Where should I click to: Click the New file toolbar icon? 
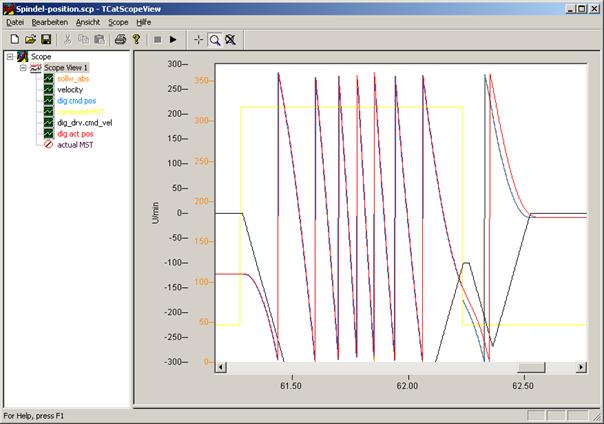(15, 39)
